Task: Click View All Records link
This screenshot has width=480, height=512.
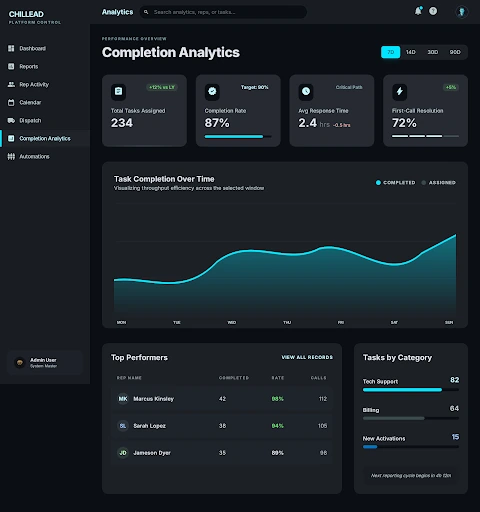Action: coord(307,357)
